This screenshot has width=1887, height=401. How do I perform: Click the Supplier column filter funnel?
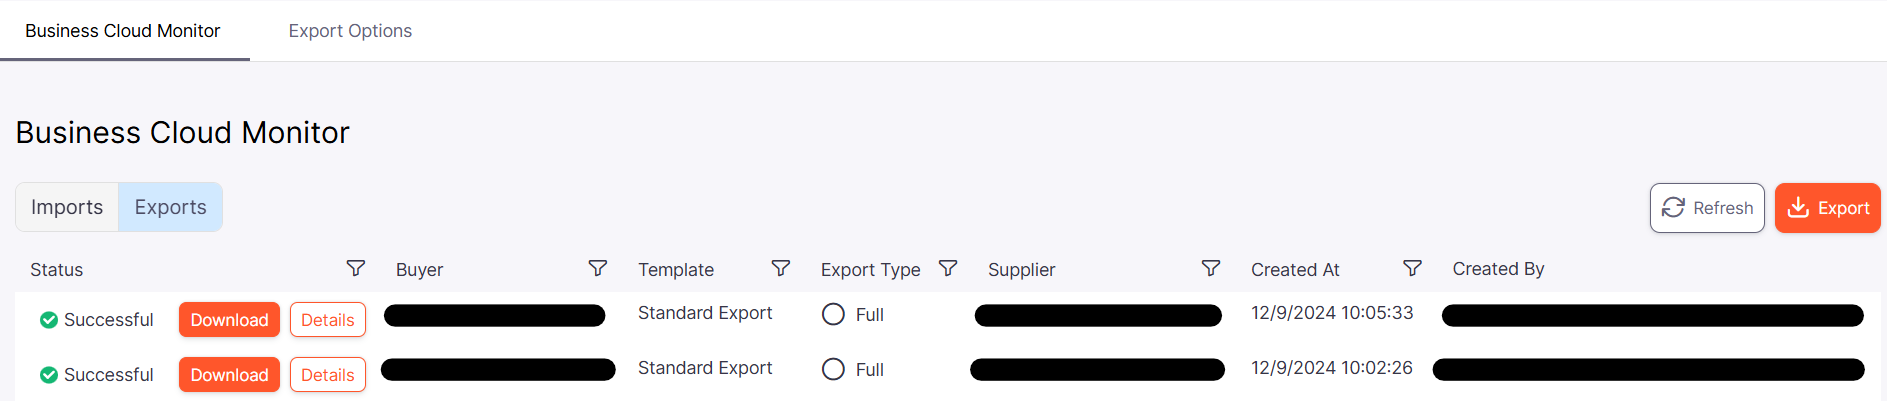(1211, 268)
